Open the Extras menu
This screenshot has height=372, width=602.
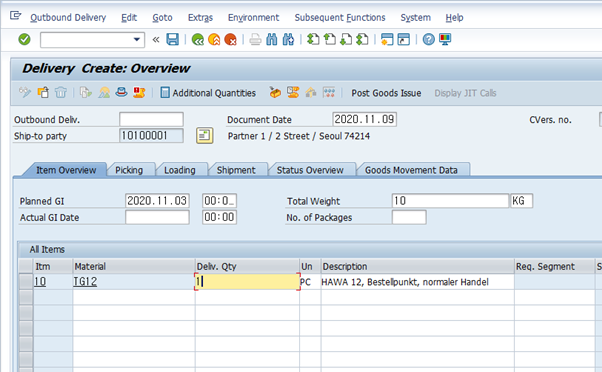pos(200,18)
